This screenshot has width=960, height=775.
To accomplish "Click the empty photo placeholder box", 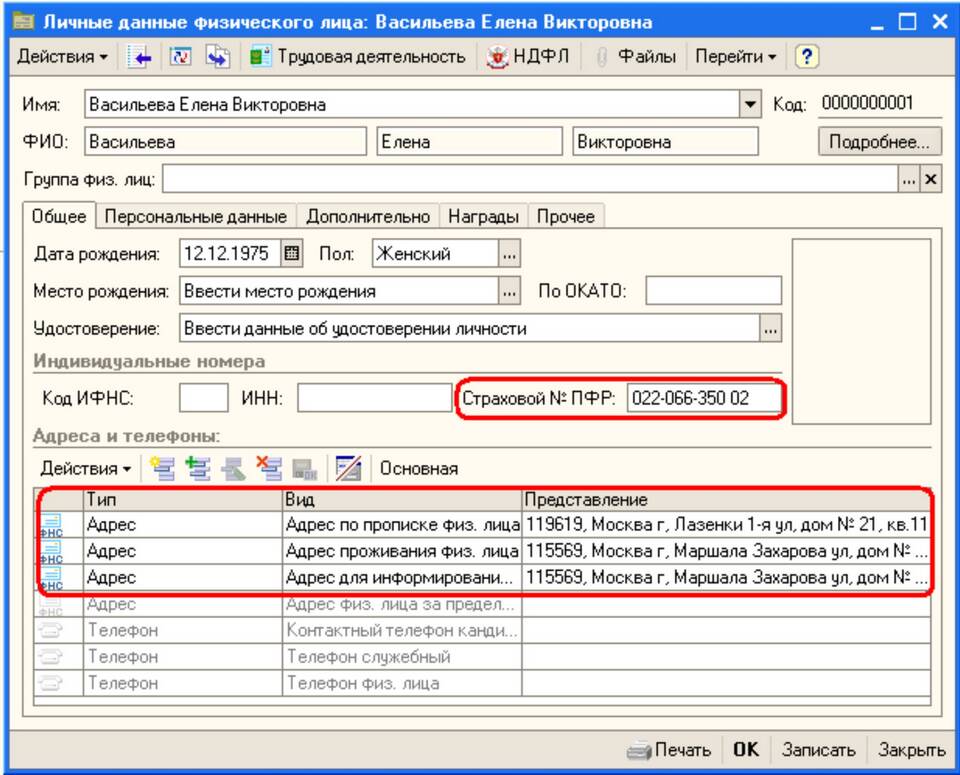I will (861, 331).
